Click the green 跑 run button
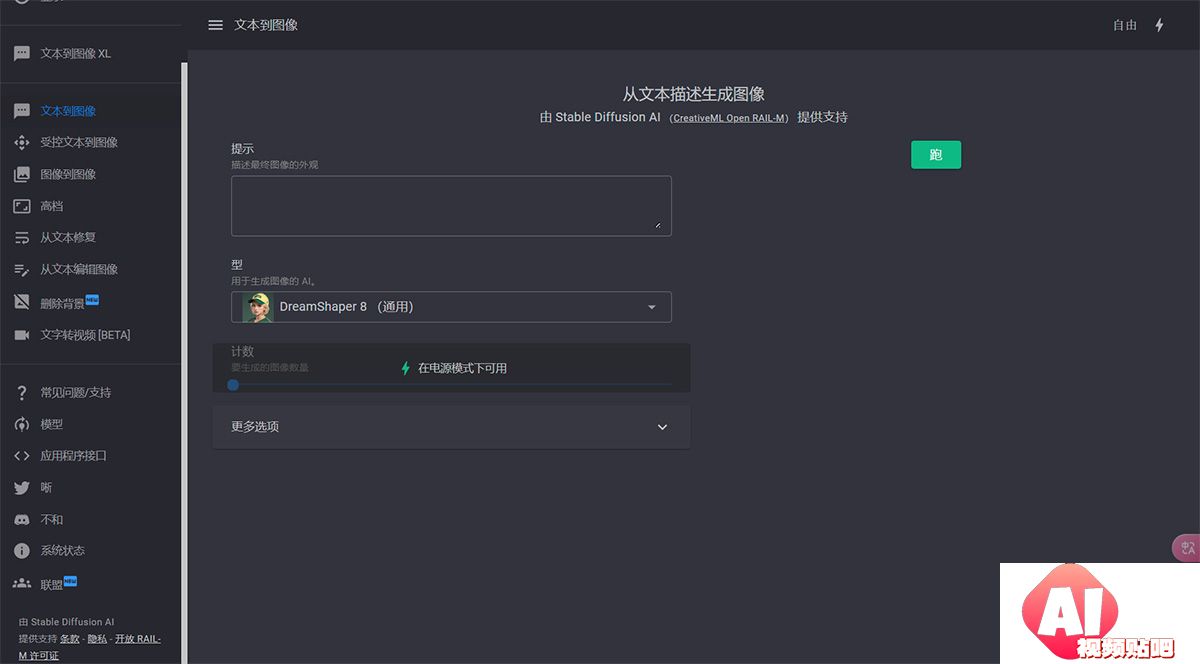The image size is (1200, 664). [x=936, y=155]
